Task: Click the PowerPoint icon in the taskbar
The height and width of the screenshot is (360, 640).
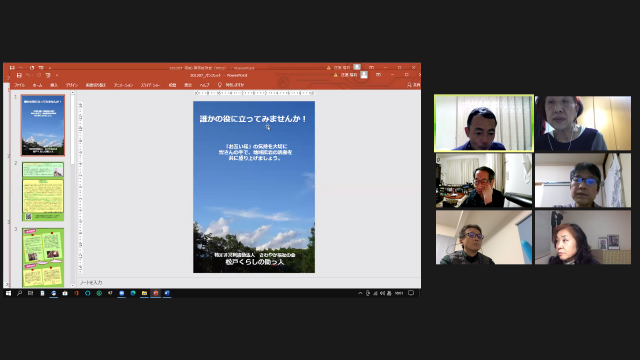Action: pos(156,293)
